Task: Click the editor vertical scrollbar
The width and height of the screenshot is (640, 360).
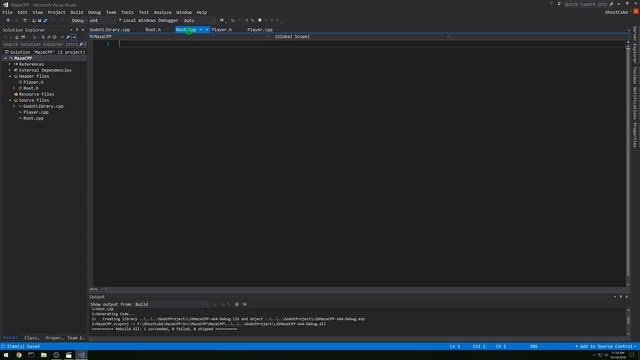Action: click(x=628, y=163)
